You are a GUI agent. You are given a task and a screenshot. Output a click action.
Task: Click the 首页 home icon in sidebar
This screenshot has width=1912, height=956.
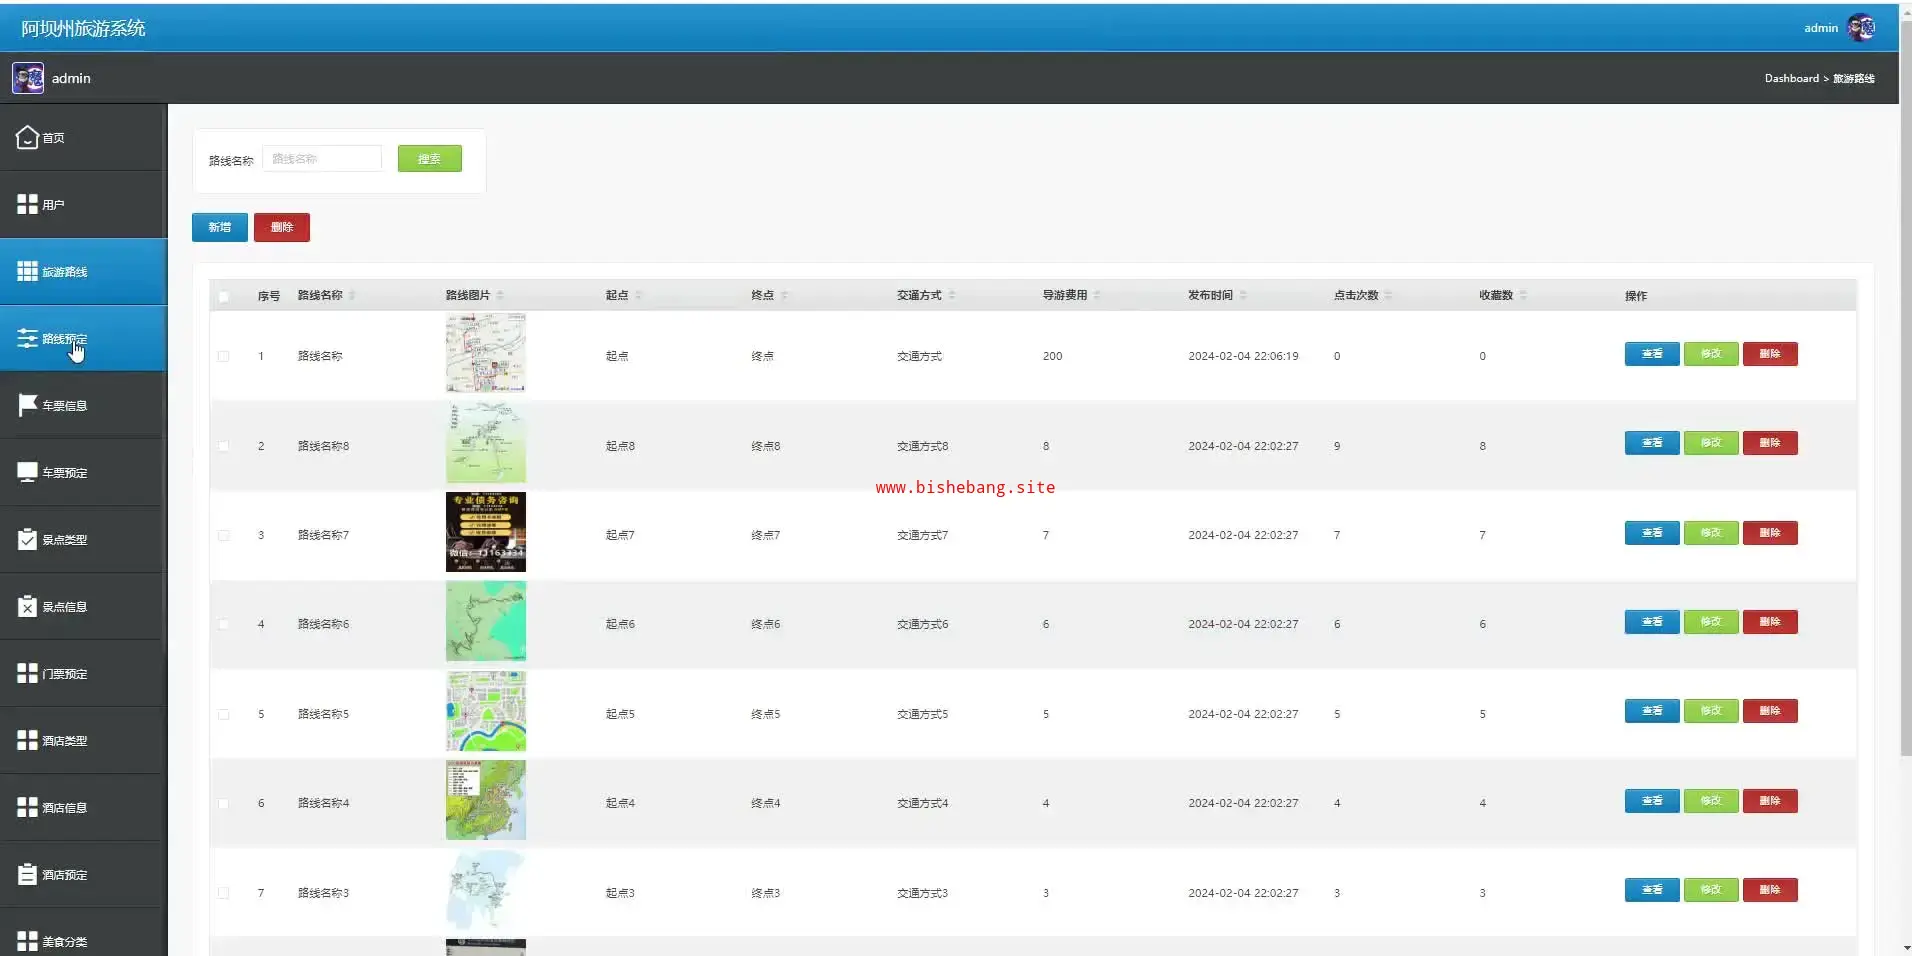pyautogui.click(x=27, y=138)
